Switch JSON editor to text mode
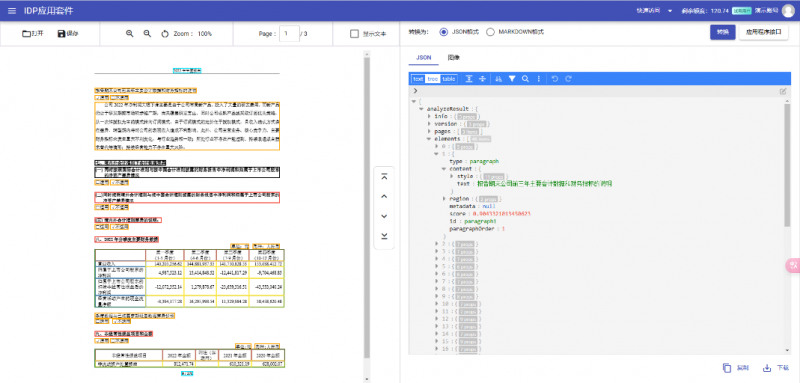This screenshot has width=800, height=383. click(418, 79)
